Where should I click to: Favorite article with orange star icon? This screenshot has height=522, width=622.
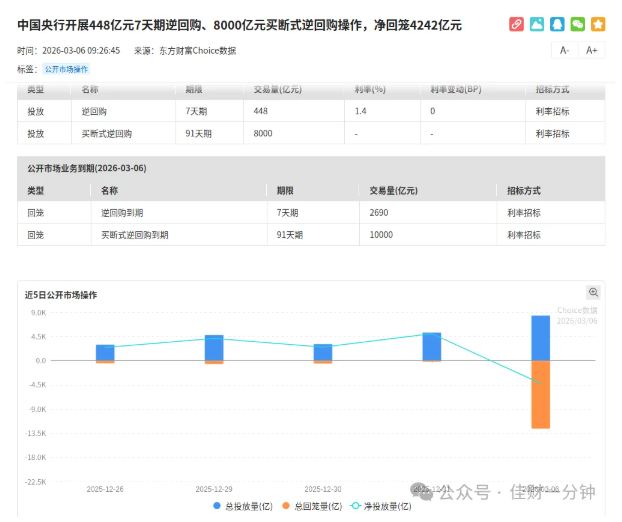[x=598, y=24]
